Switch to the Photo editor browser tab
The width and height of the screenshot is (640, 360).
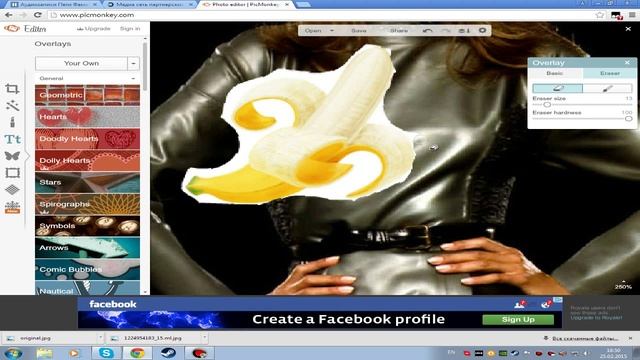click(x=247, y=4)
